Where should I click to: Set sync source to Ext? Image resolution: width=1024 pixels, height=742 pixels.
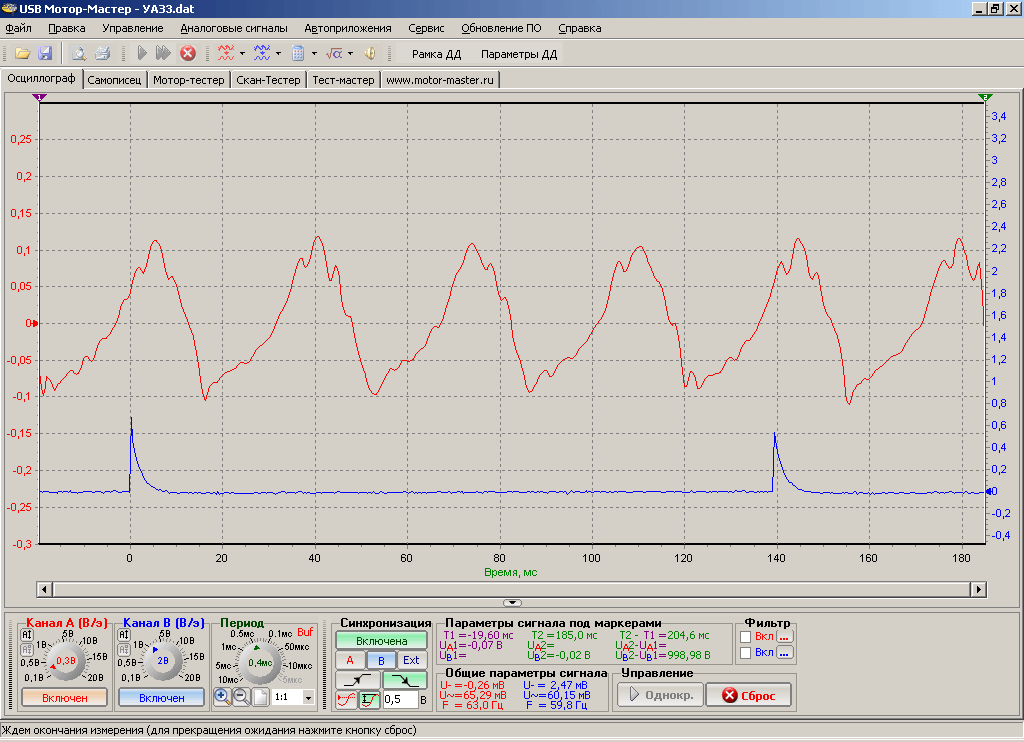(x=411, y=660)
